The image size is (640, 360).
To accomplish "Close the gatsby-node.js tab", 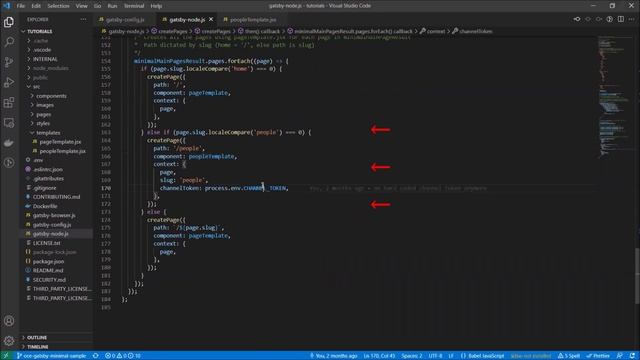I will [211, 19].
